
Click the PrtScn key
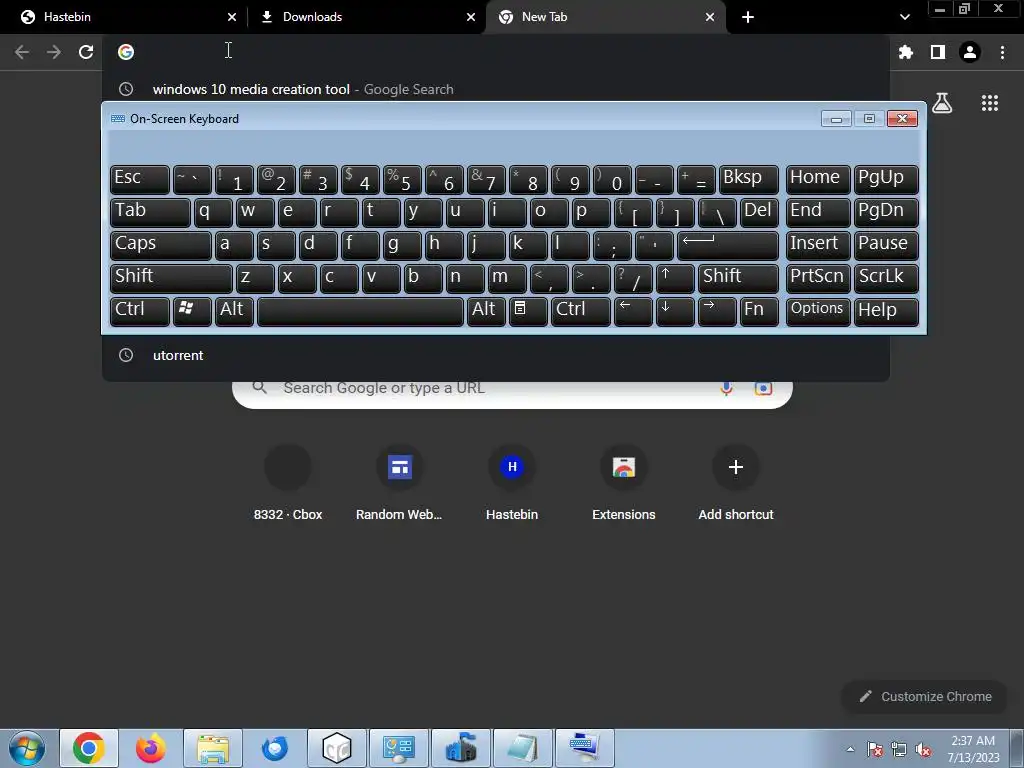click(818, 278)
